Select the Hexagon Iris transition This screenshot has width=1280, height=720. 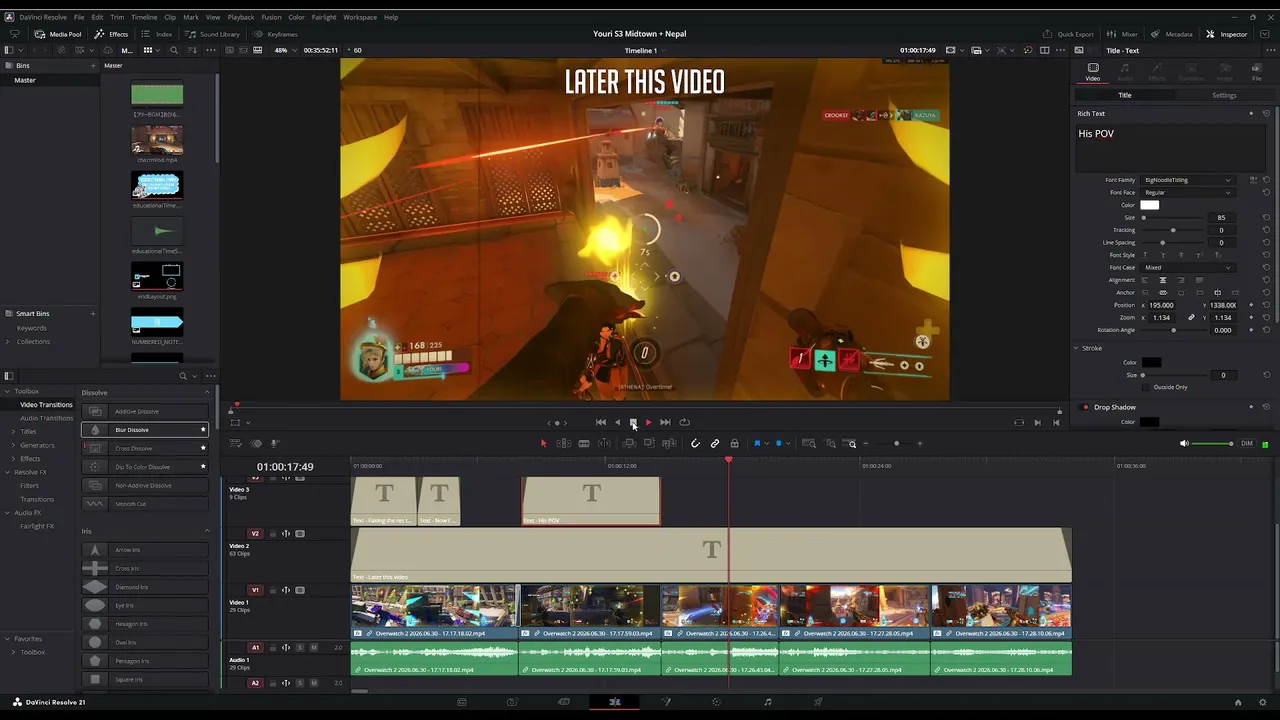[x=145, y=624]
